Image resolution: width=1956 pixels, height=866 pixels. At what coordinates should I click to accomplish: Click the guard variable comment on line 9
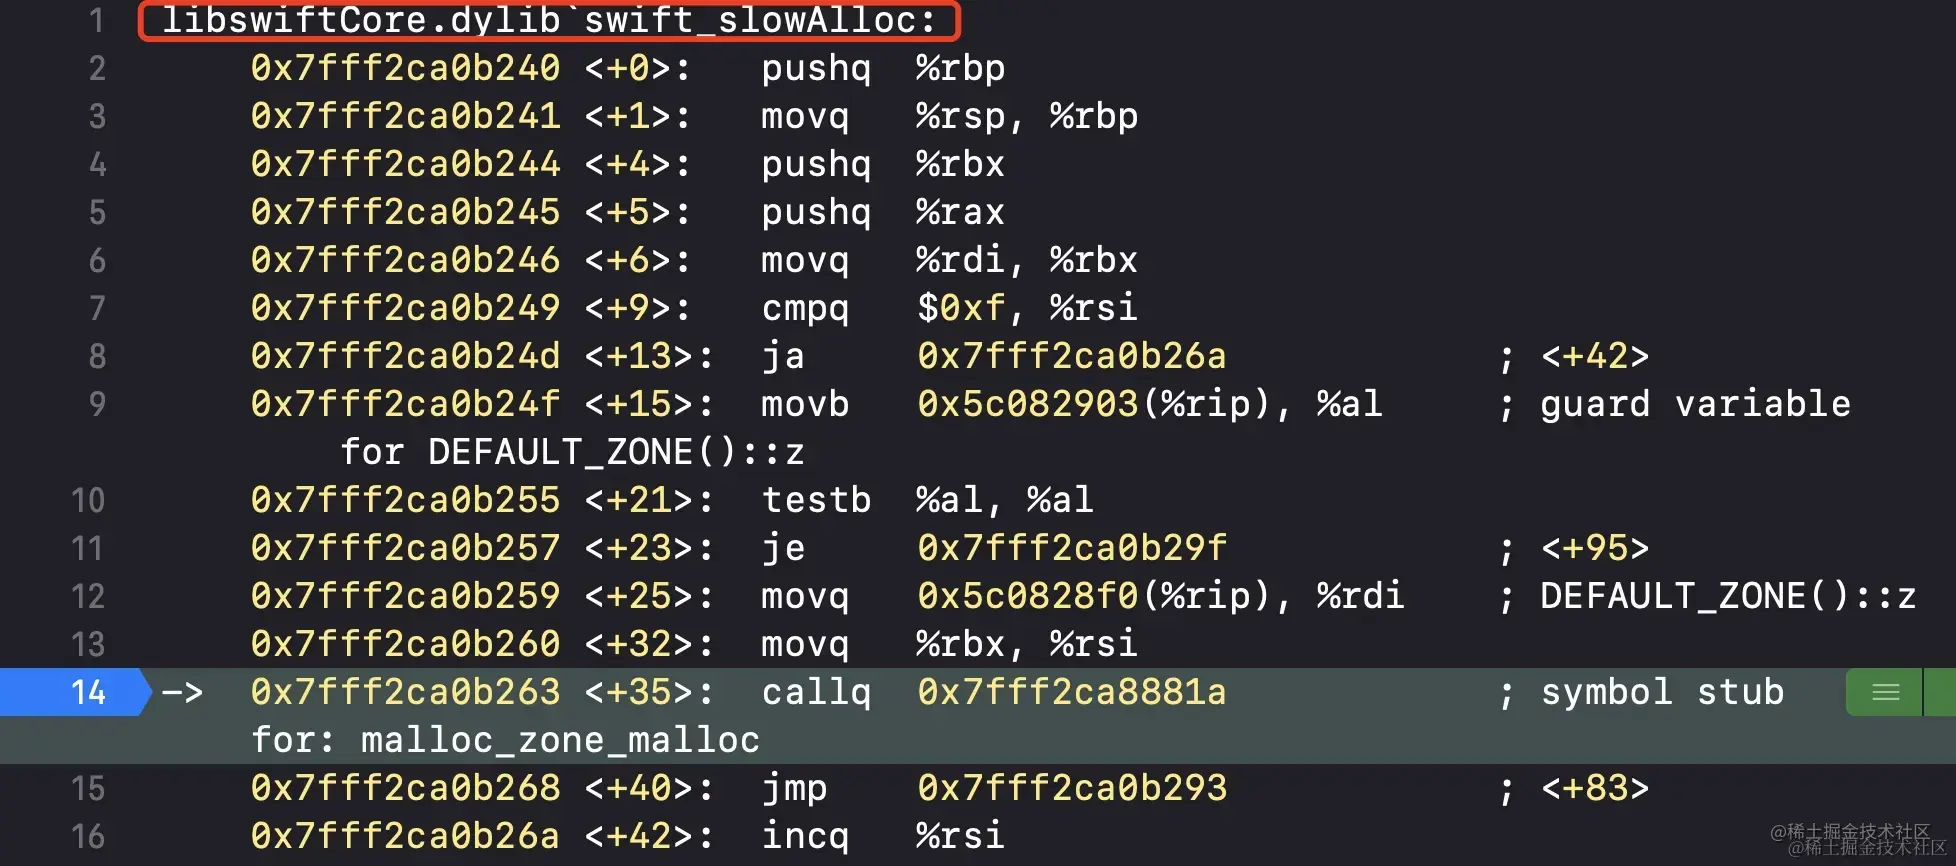click(1695, 404)
